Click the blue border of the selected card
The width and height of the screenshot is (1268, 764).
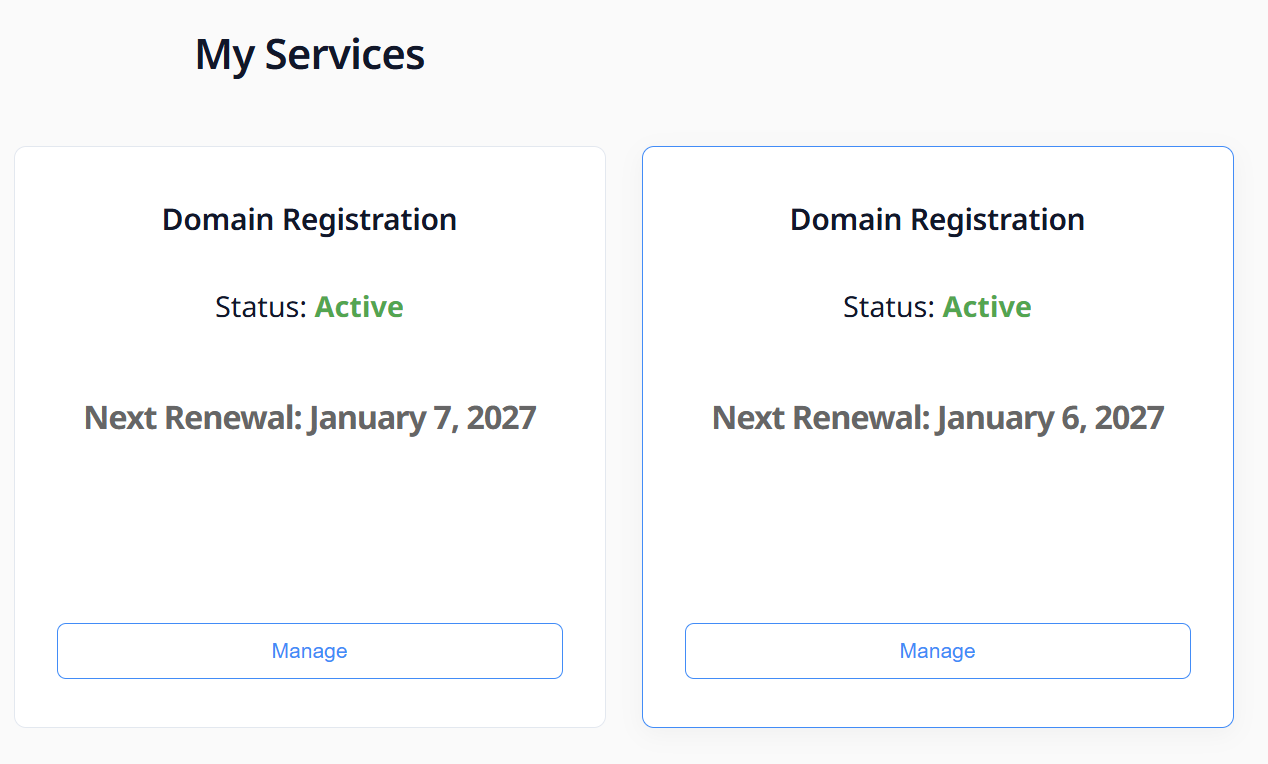pyautogui.click(x=642, y=435)
